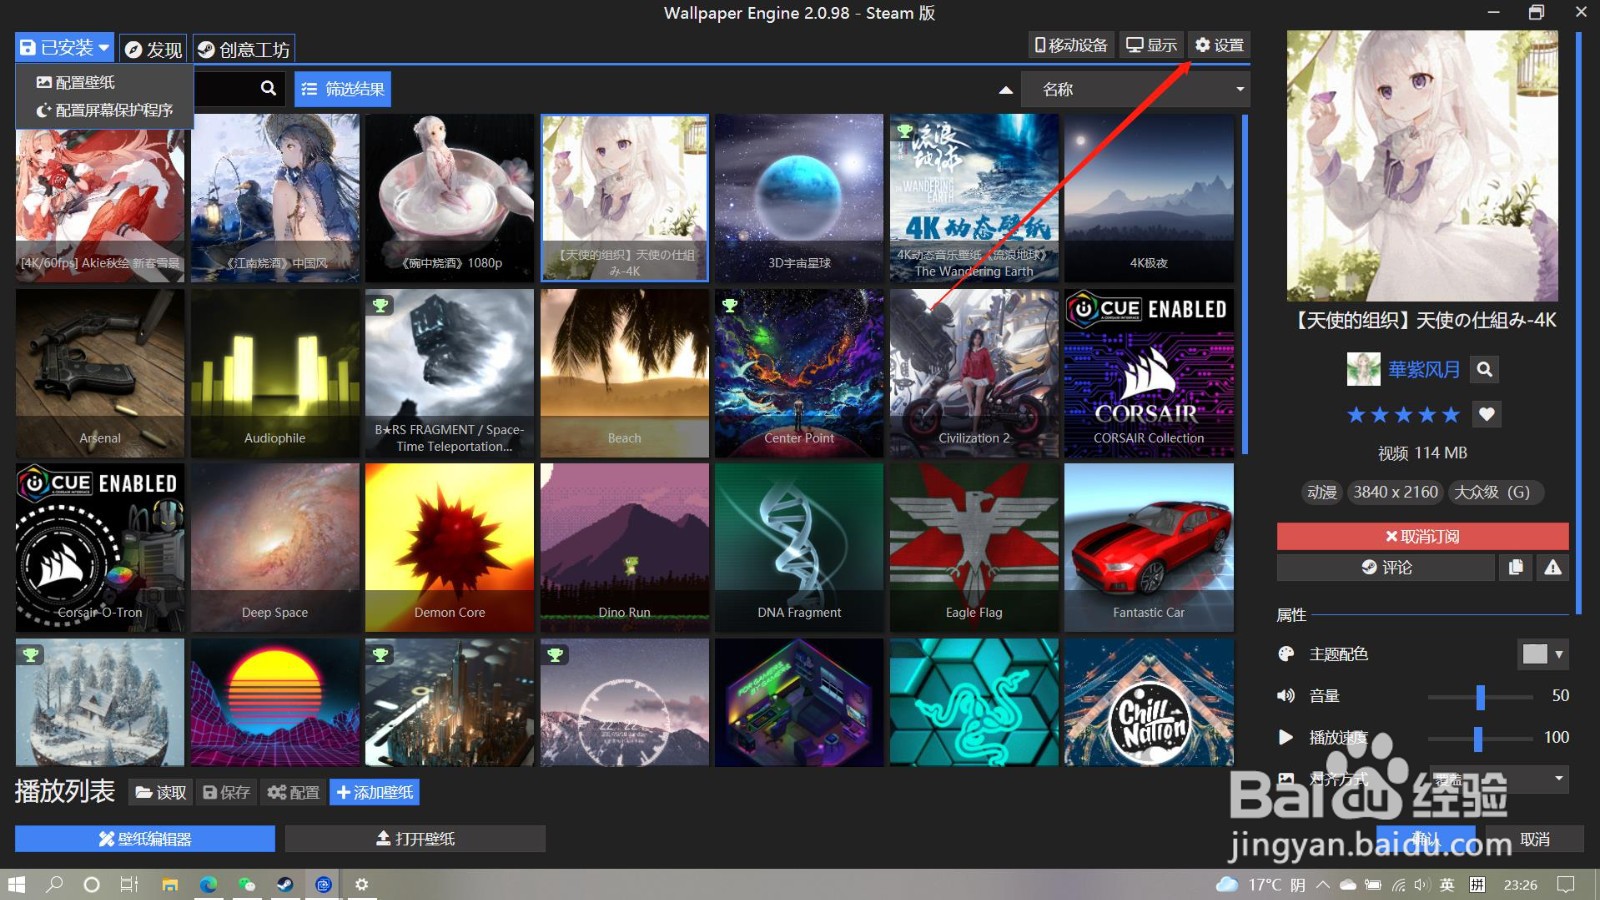Select the 4K极夜 wallpaper

click(1149, 197)
